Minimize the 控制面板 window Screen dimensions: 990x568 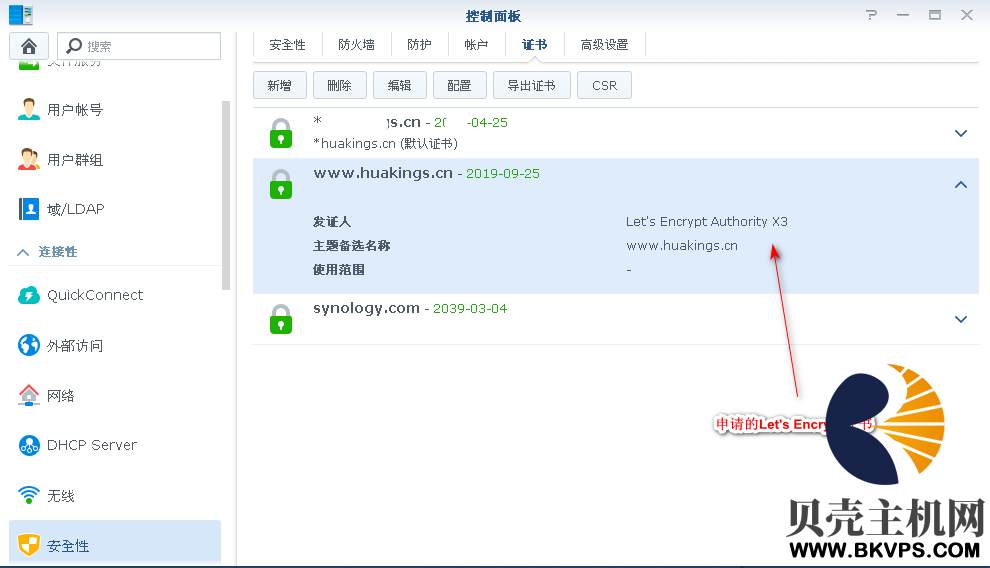click(x=903, y=15)
